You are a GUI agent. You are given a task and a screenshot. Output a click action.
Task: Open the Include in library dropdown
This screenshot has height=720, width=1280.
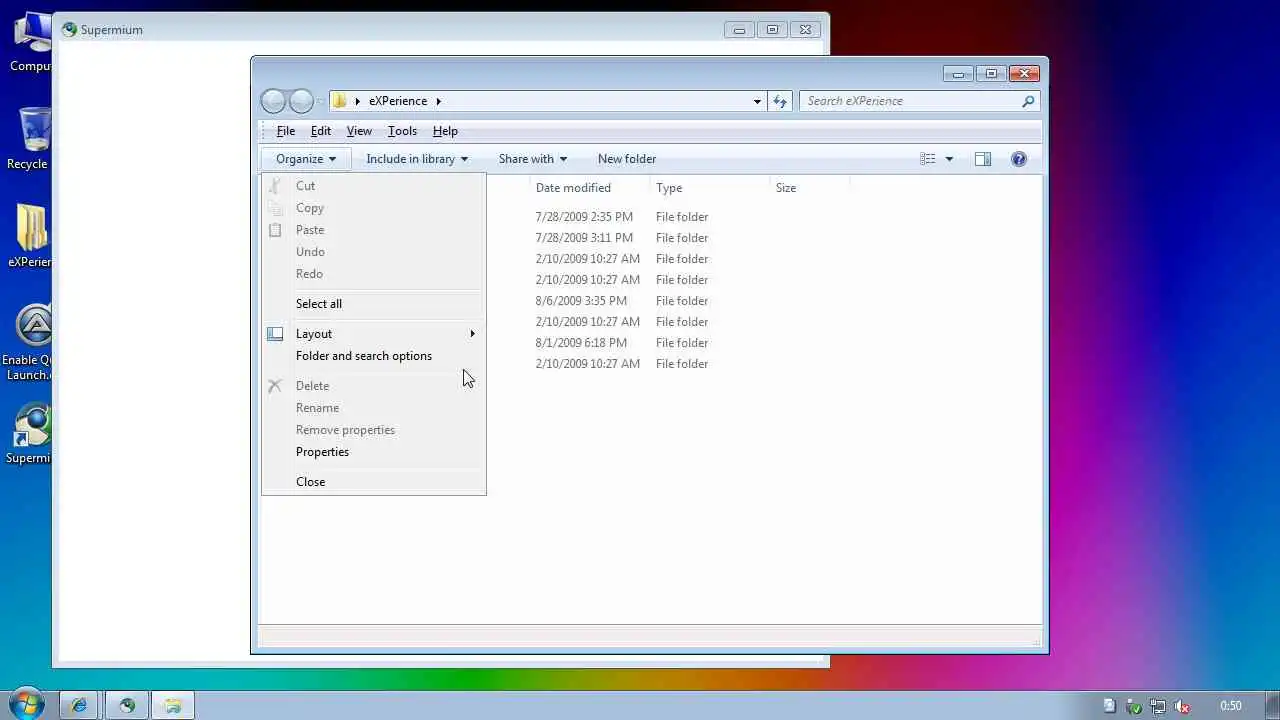coord(417,159)
